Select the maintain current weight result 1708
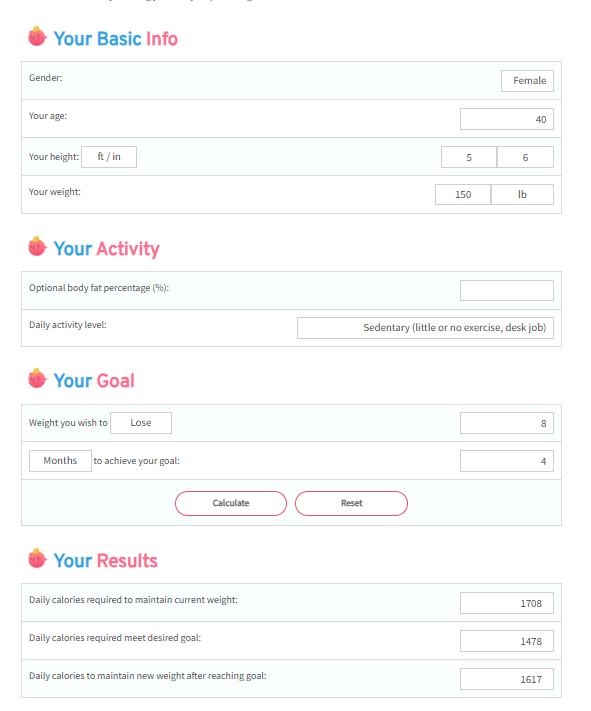The width and height of the screenshot is (591, 711). pos(507,603)
